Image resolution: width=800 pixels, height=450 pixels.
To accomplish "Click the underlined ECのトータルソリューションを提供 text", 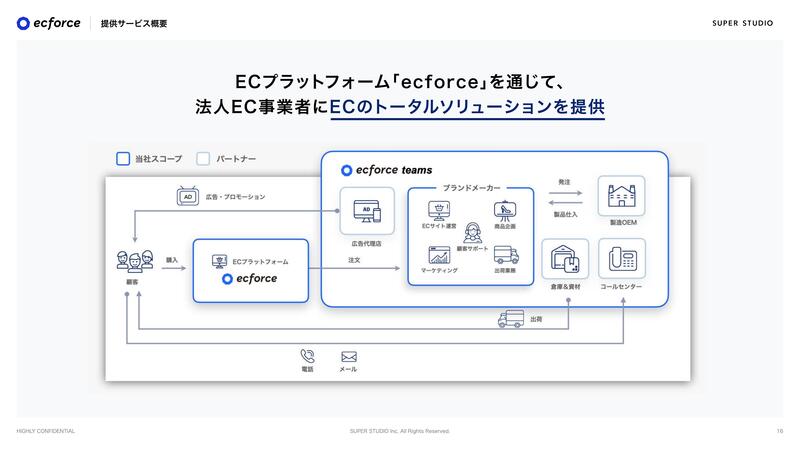I will [467, 107].
